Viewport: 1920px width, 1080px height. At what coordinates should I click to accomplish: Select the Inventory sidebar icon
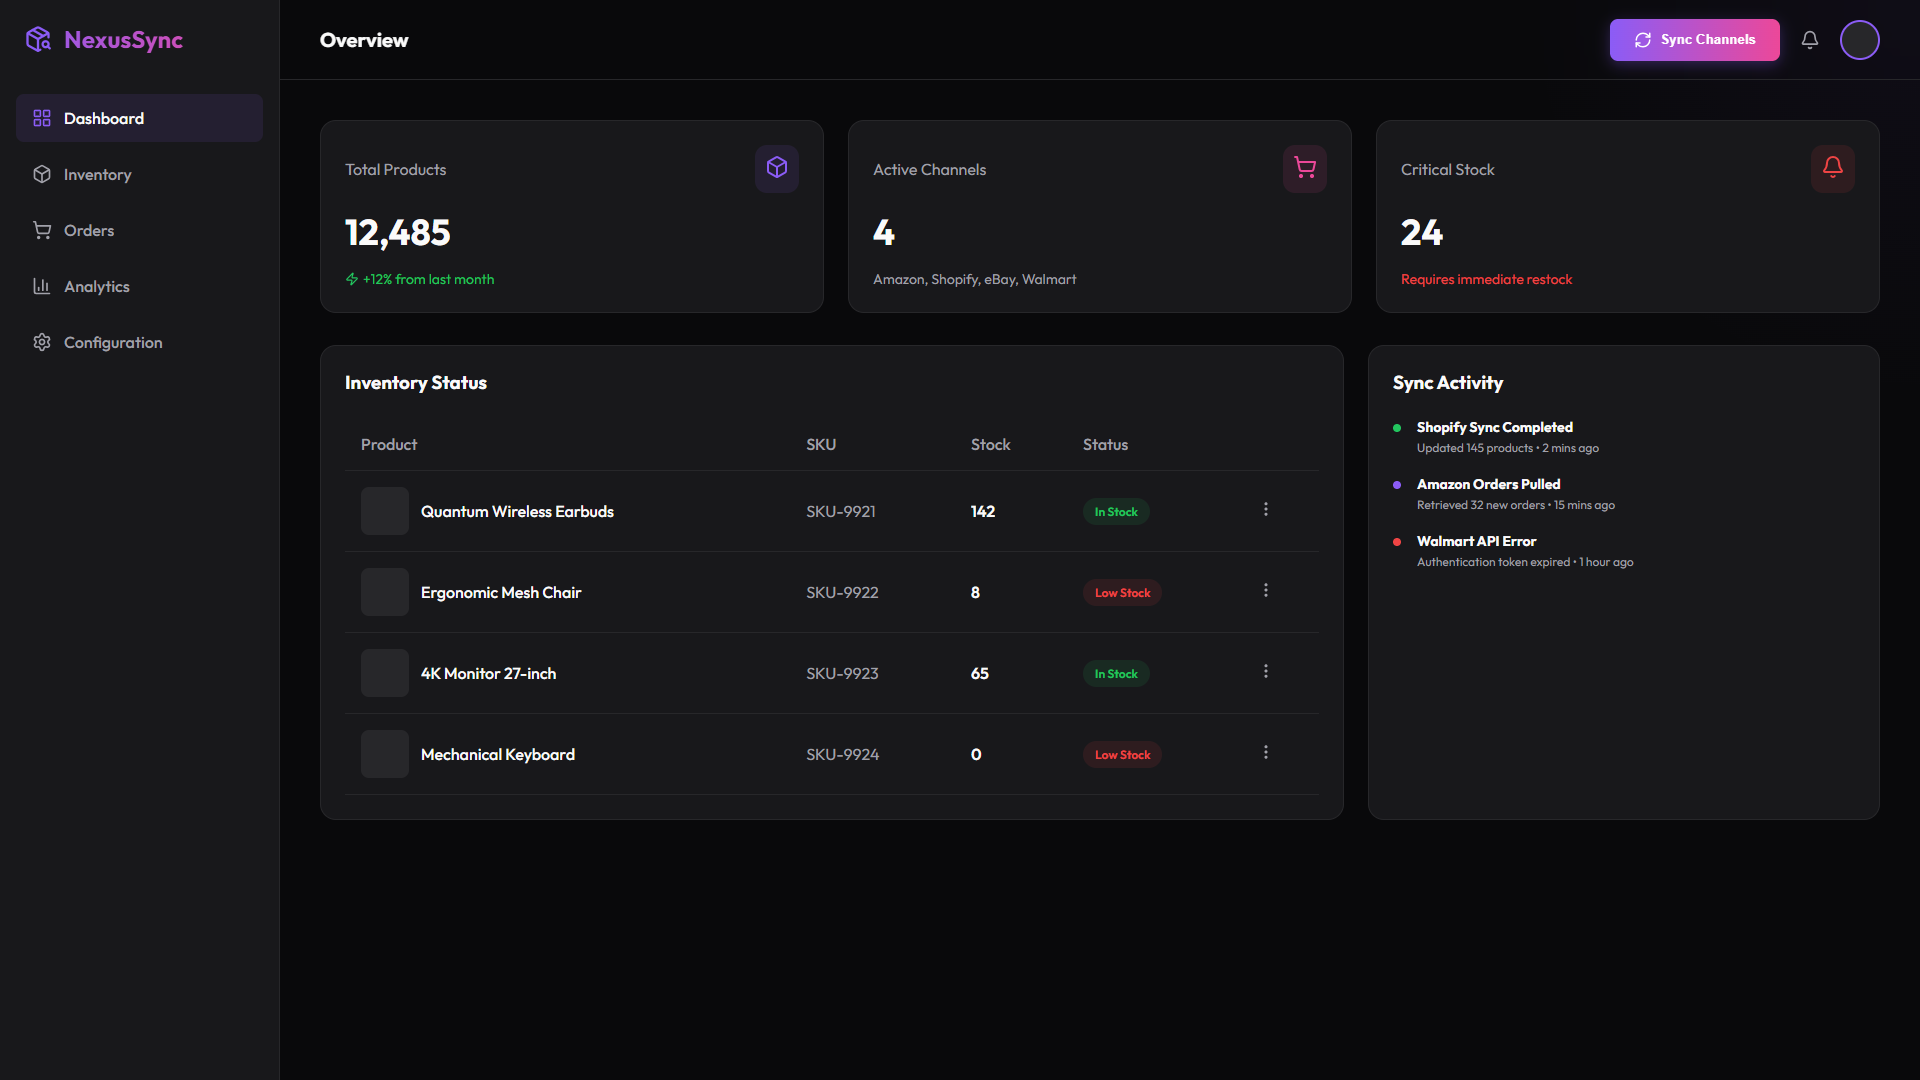point(42,174)
